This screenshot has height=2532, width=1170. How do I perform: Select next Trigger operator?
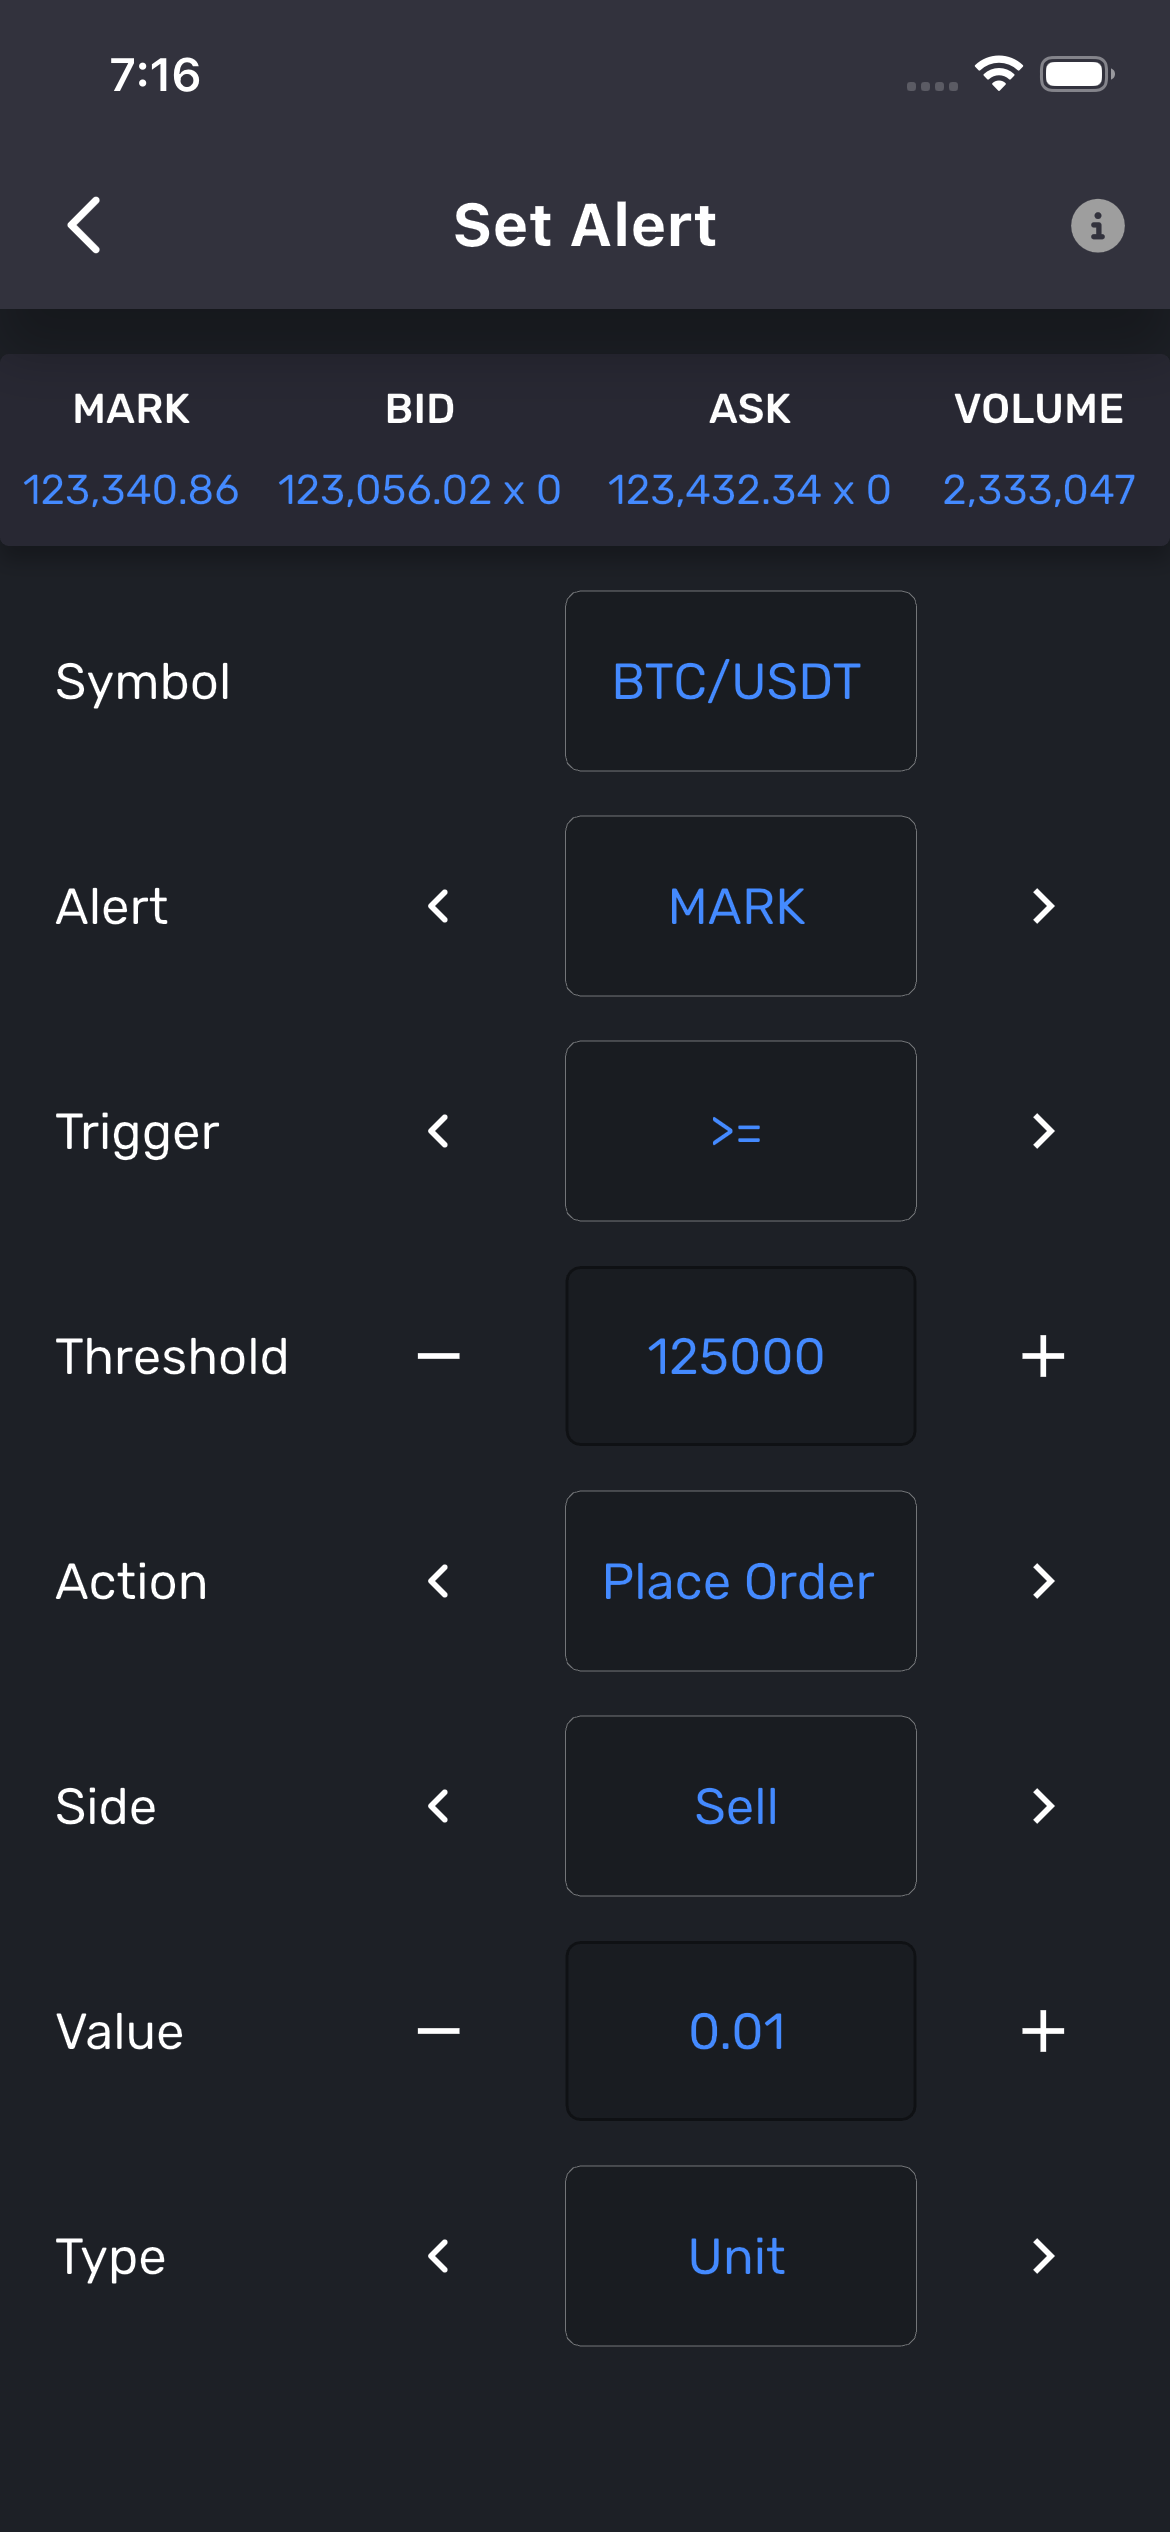tap(1042, 1131)
